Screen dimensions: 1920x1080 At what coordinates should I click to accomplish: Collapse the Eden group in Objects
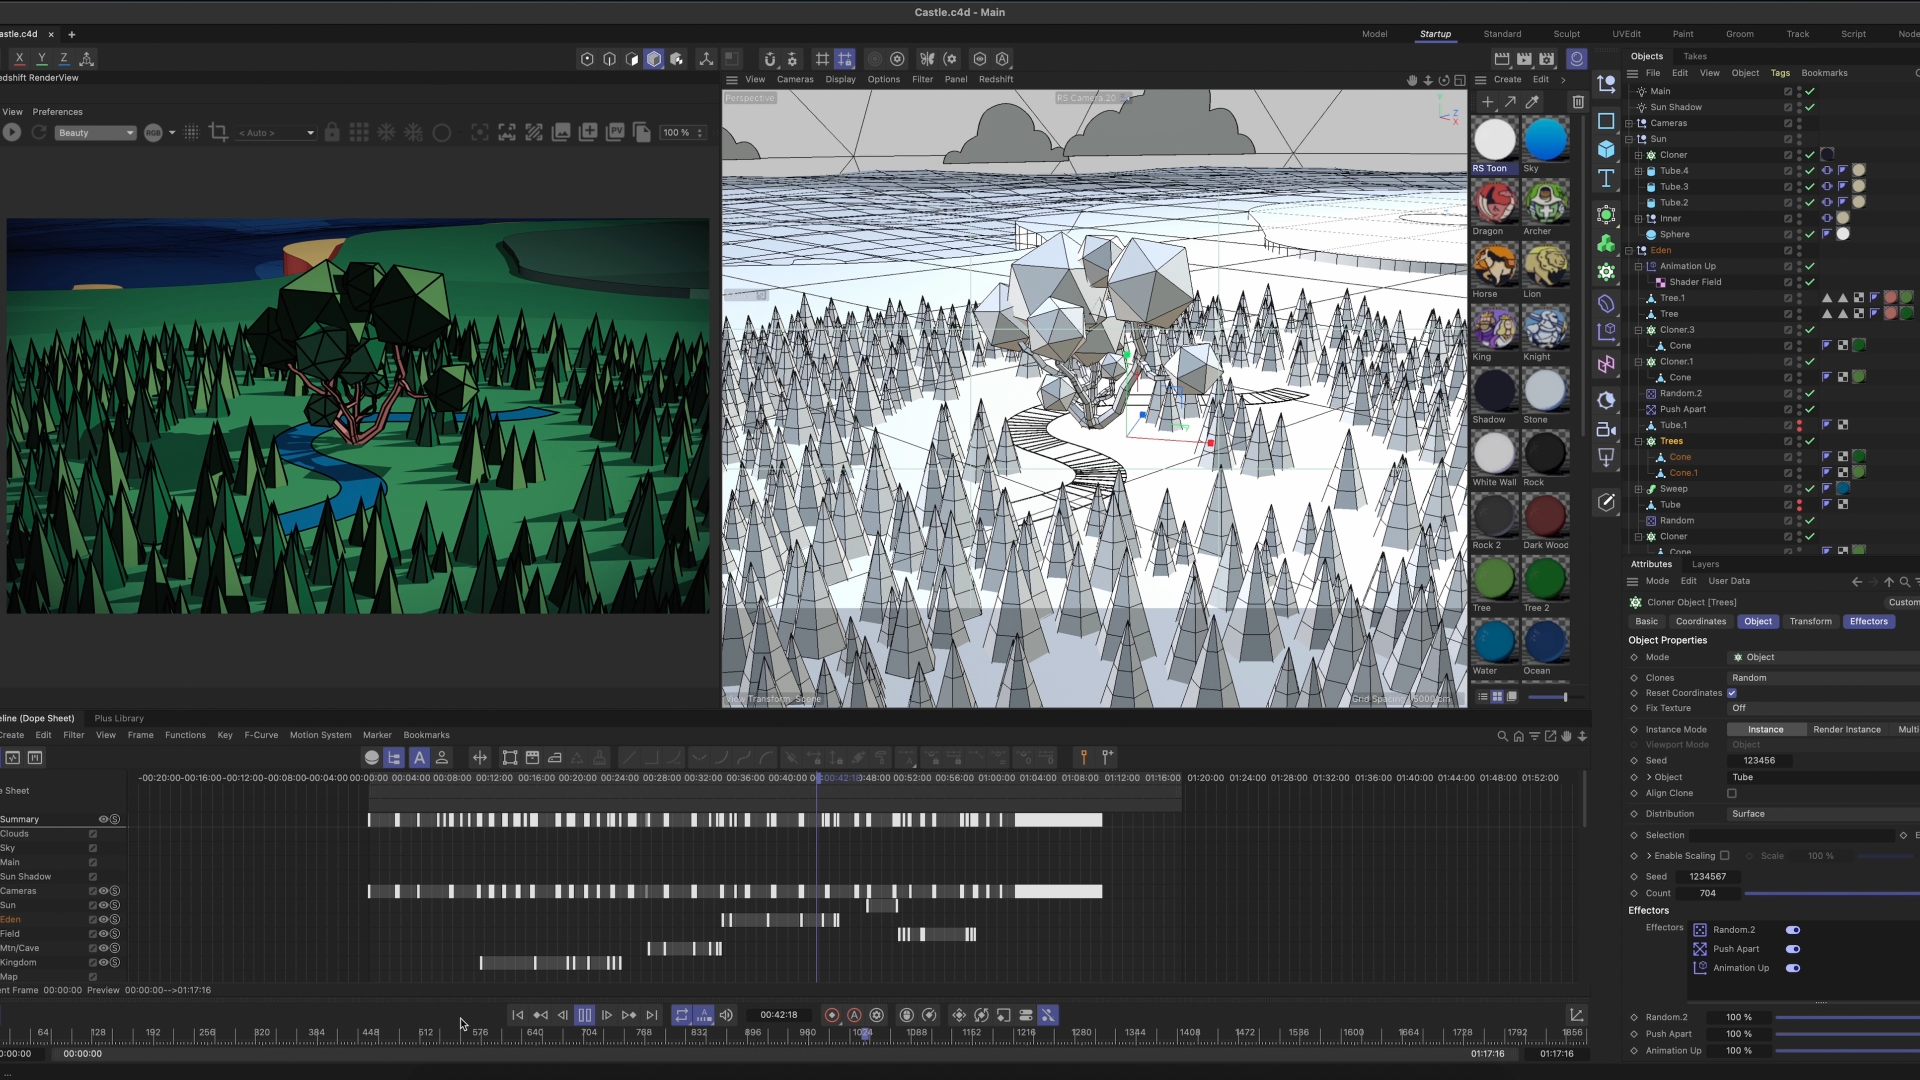(1630, 251)
